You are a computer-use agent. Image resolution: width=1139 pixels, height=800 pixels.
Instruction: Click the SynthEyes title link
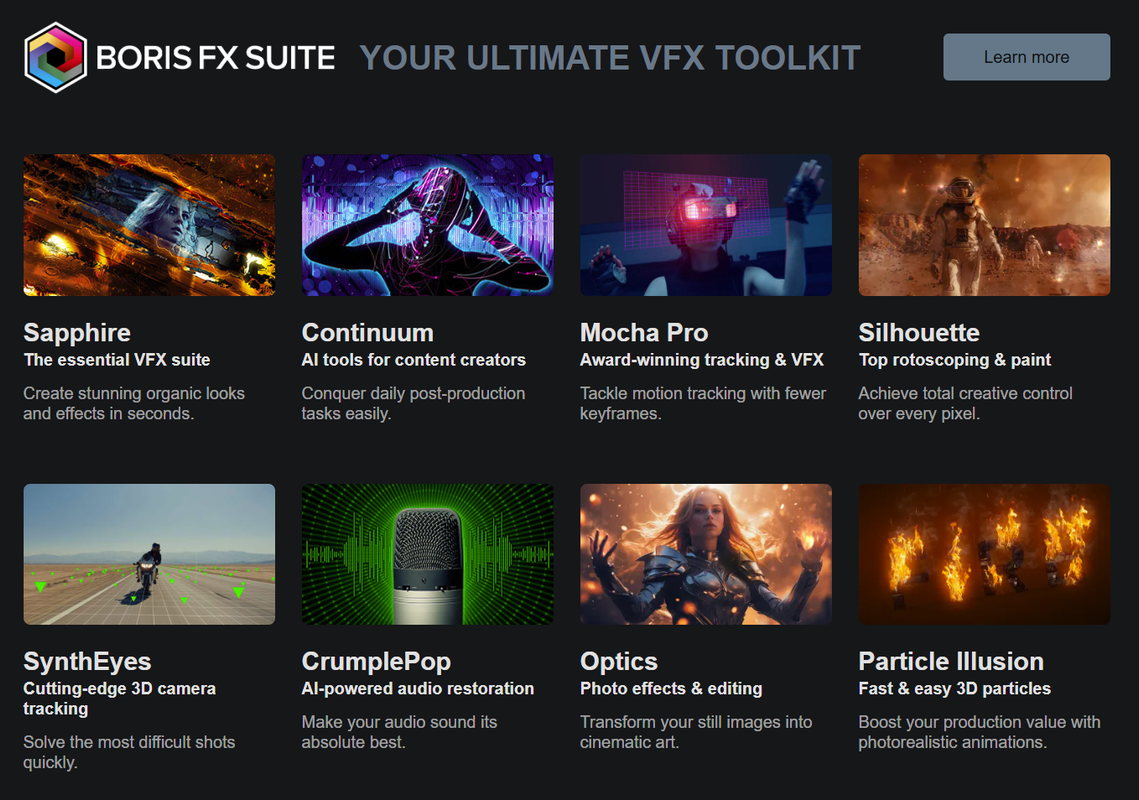[87, 662]
